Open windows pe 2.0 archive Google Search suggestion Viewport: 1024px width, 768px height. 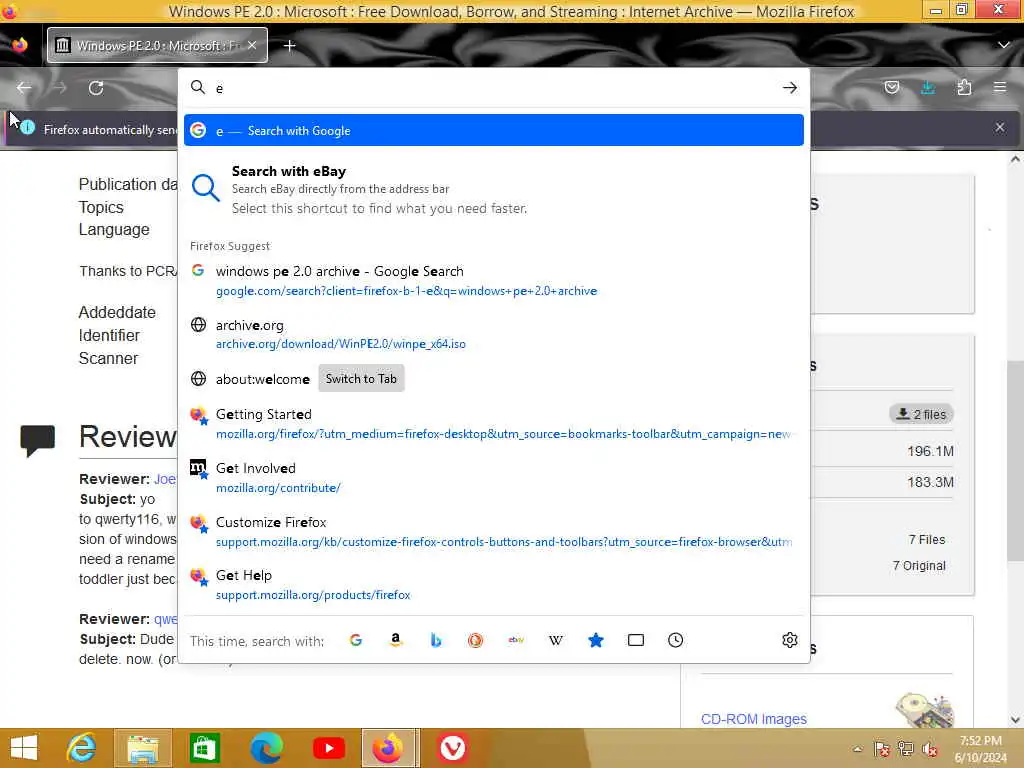click(494, 280)
